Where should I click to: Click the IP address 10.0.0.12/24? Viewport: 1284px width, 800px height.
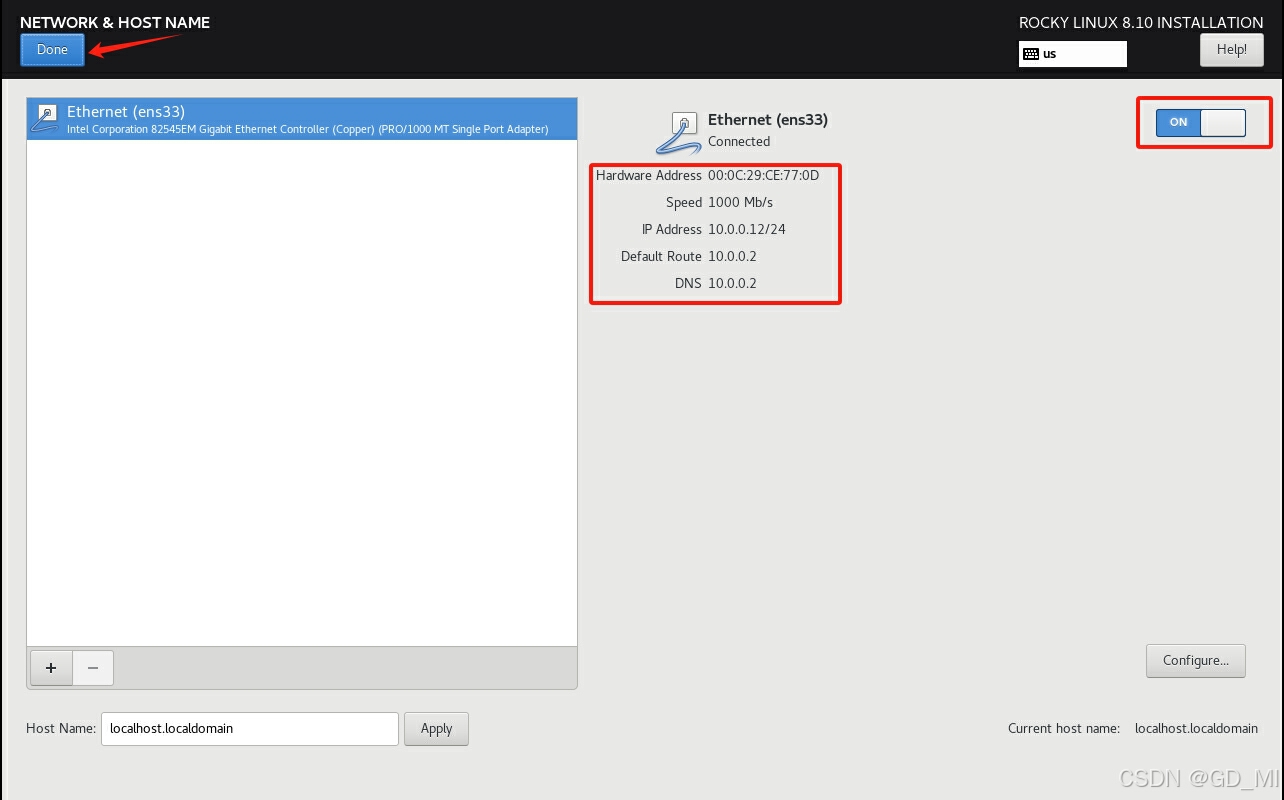click(x=747, y=229)
